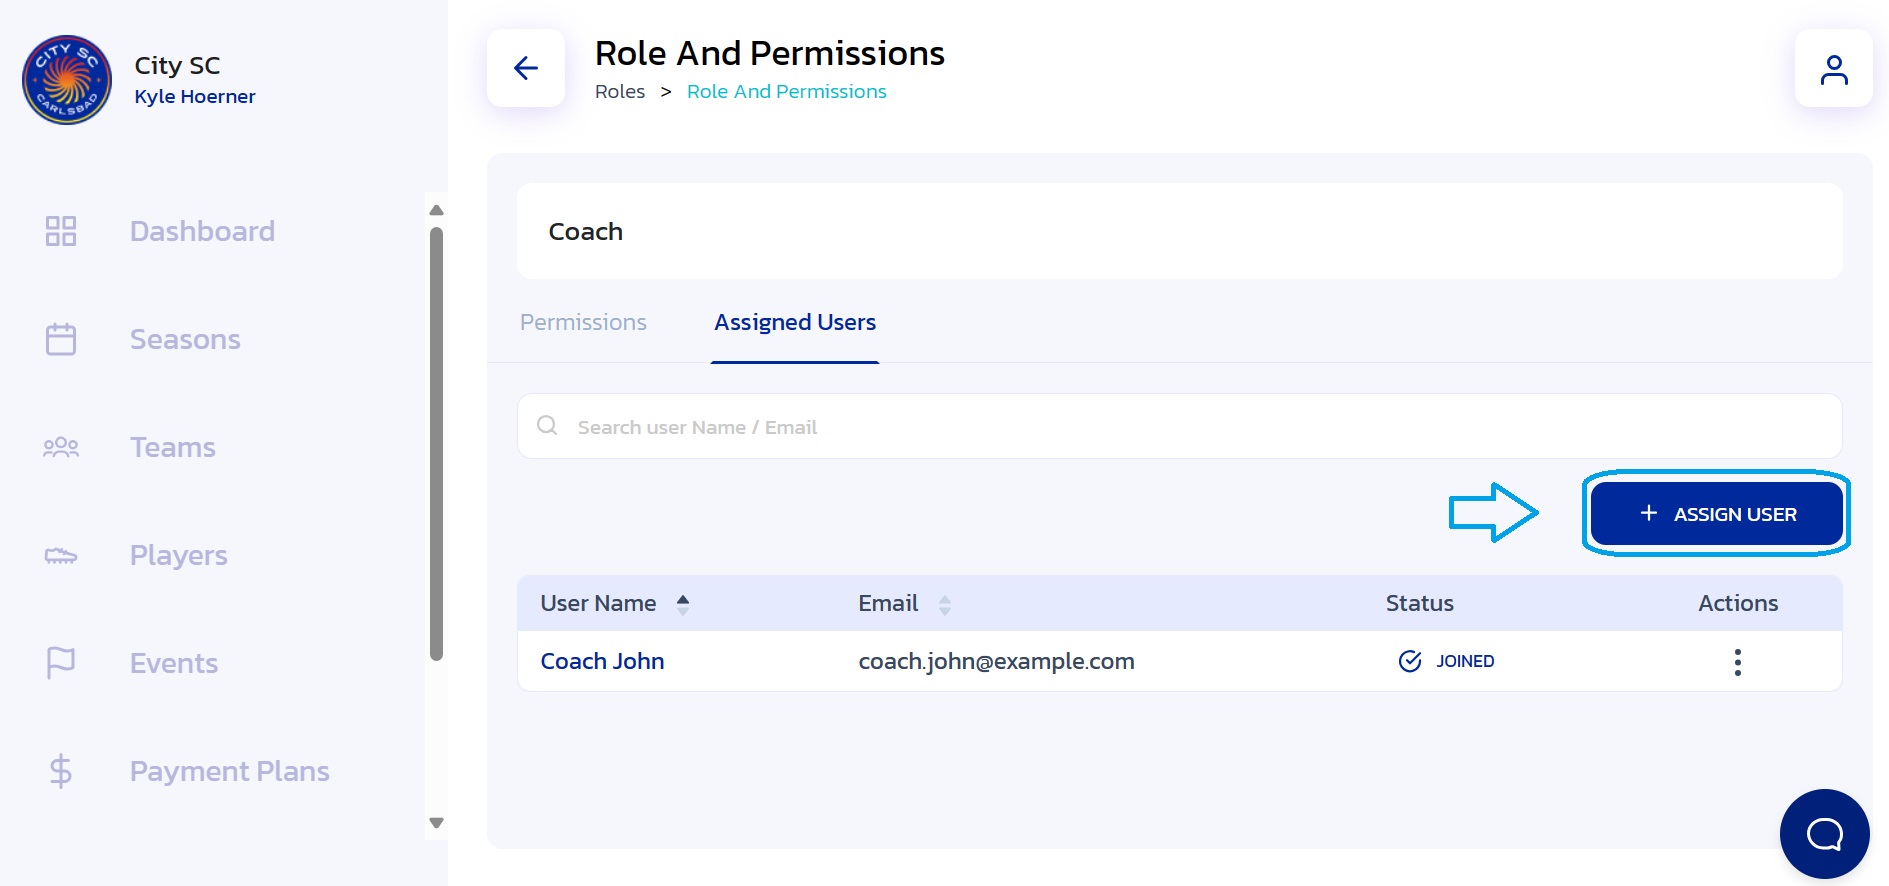Click the Coach role name field
This screenshot has height=886, width=1889.
tap(1180, 231)
